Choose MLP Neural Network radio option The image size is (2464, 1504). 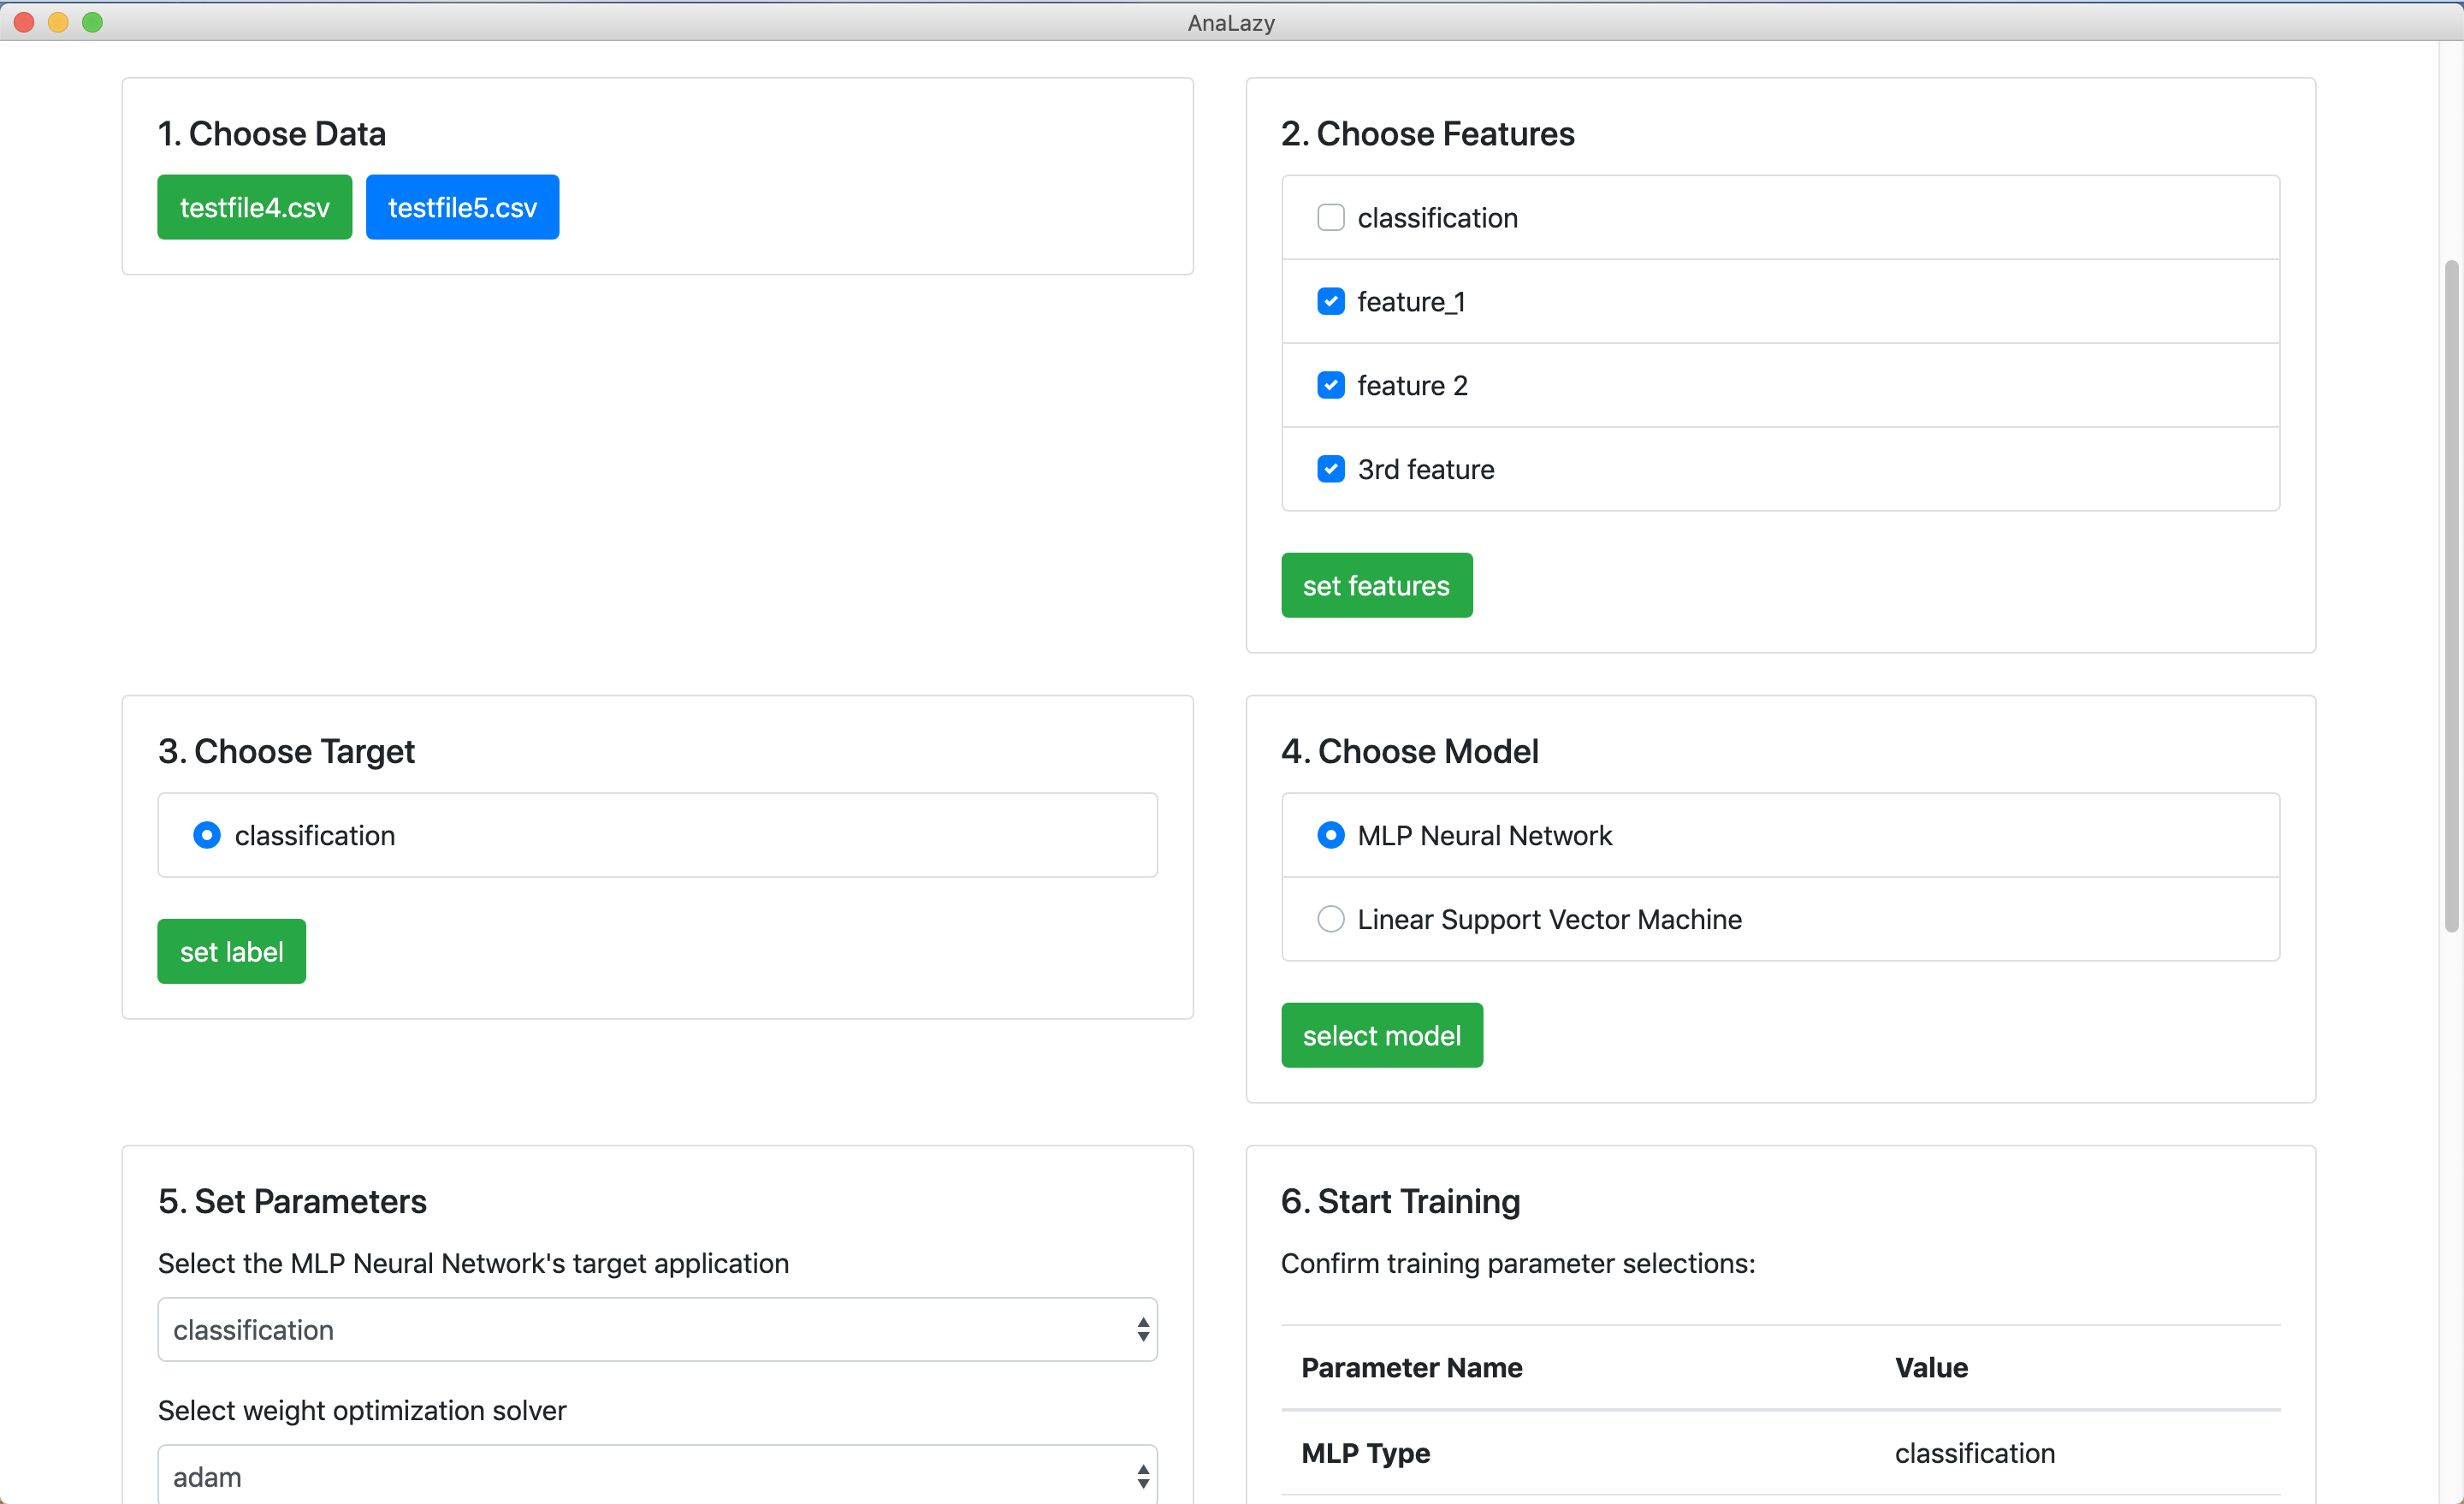tap(1330, 835)
